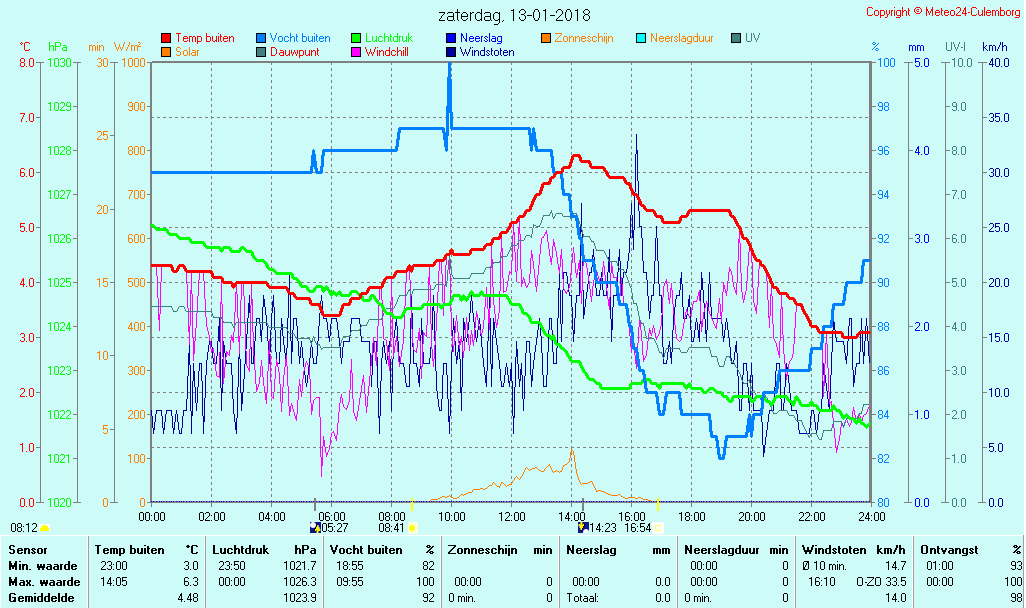Select the blue Vocht buiten legend square
1026x608 pixels.
pyautogui.click(x=261, y=38)
